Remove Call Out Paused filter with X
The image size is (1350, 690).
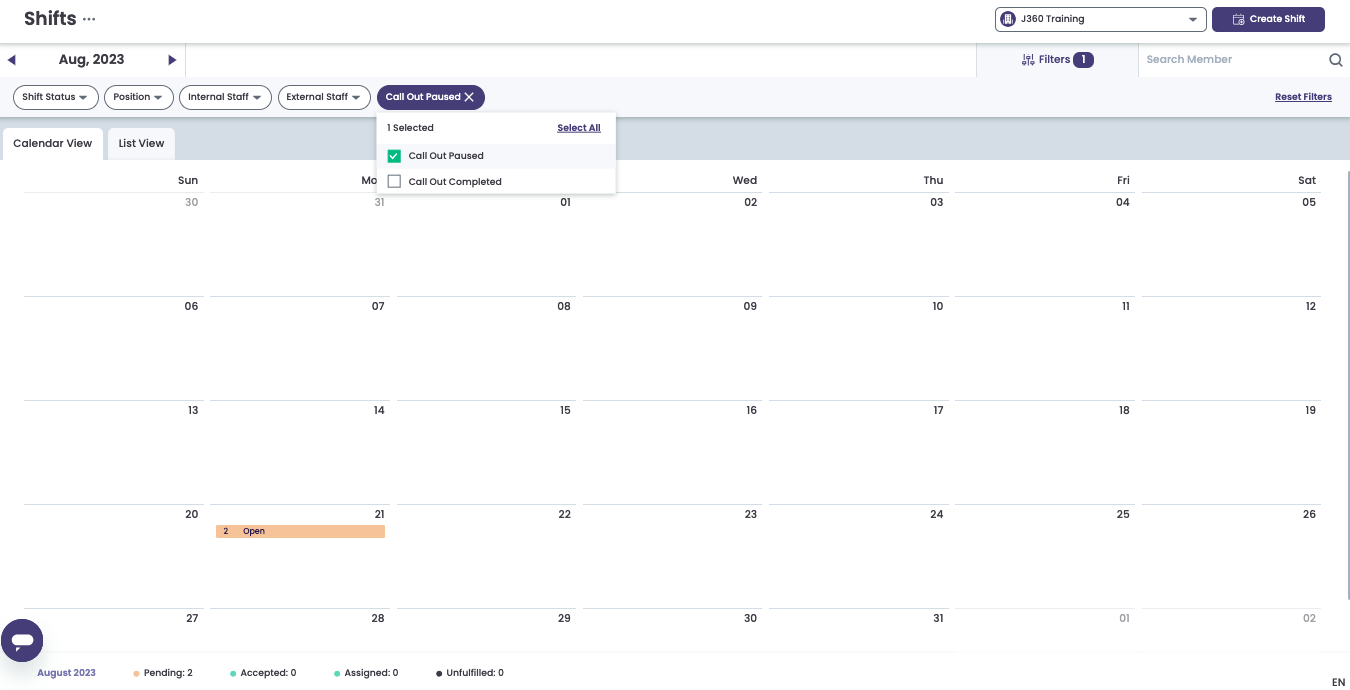[x=469, y=97]
